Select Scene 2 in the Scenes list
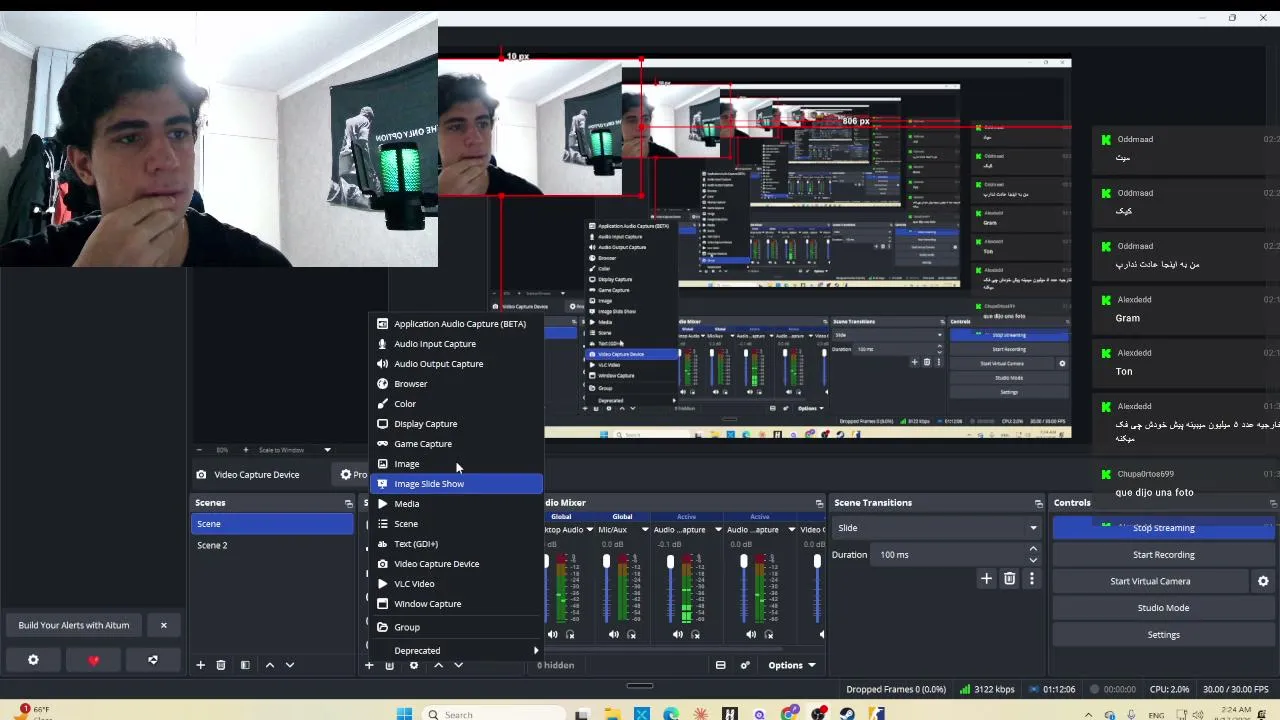 [272, 546]
